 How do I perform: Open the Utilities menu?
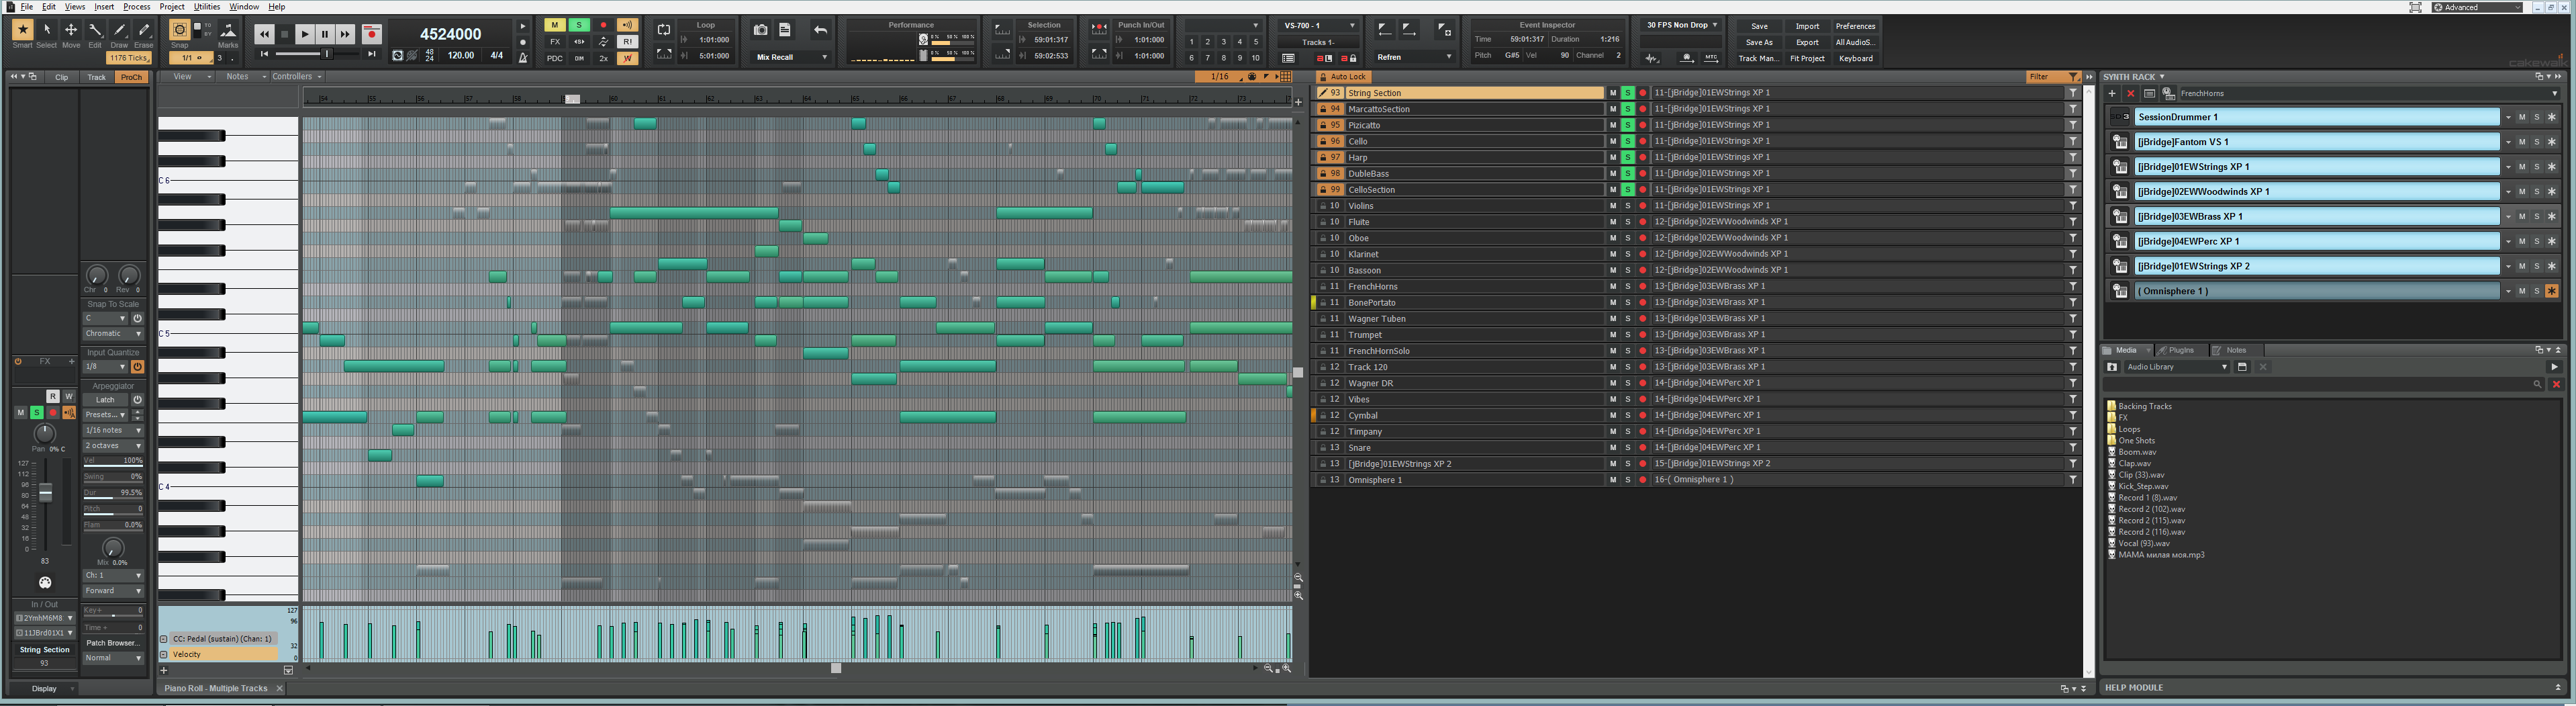pos(207,7)
